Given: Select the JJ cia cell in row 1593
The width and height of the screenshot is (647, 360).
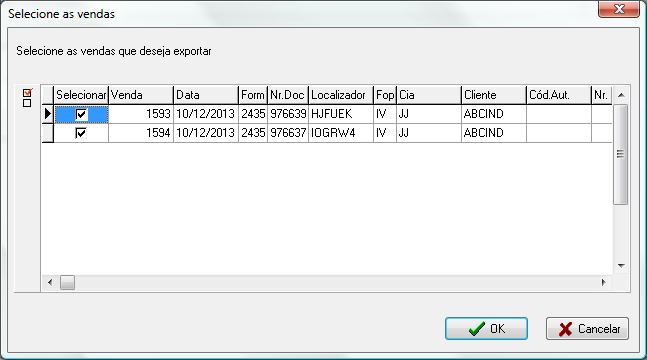Looking at the screenshot, I should pyautogui.click(x=429, y=114).
